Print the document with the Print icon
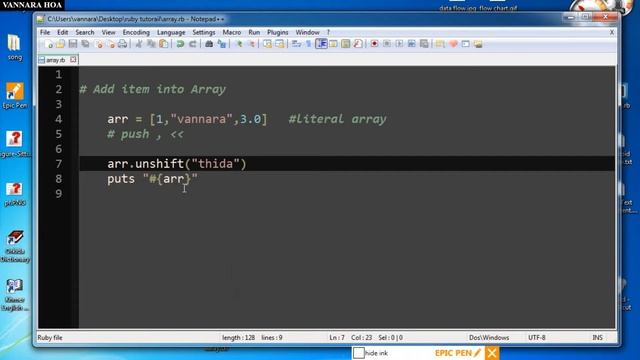640x360 pixels. click(x=122, y=44)
